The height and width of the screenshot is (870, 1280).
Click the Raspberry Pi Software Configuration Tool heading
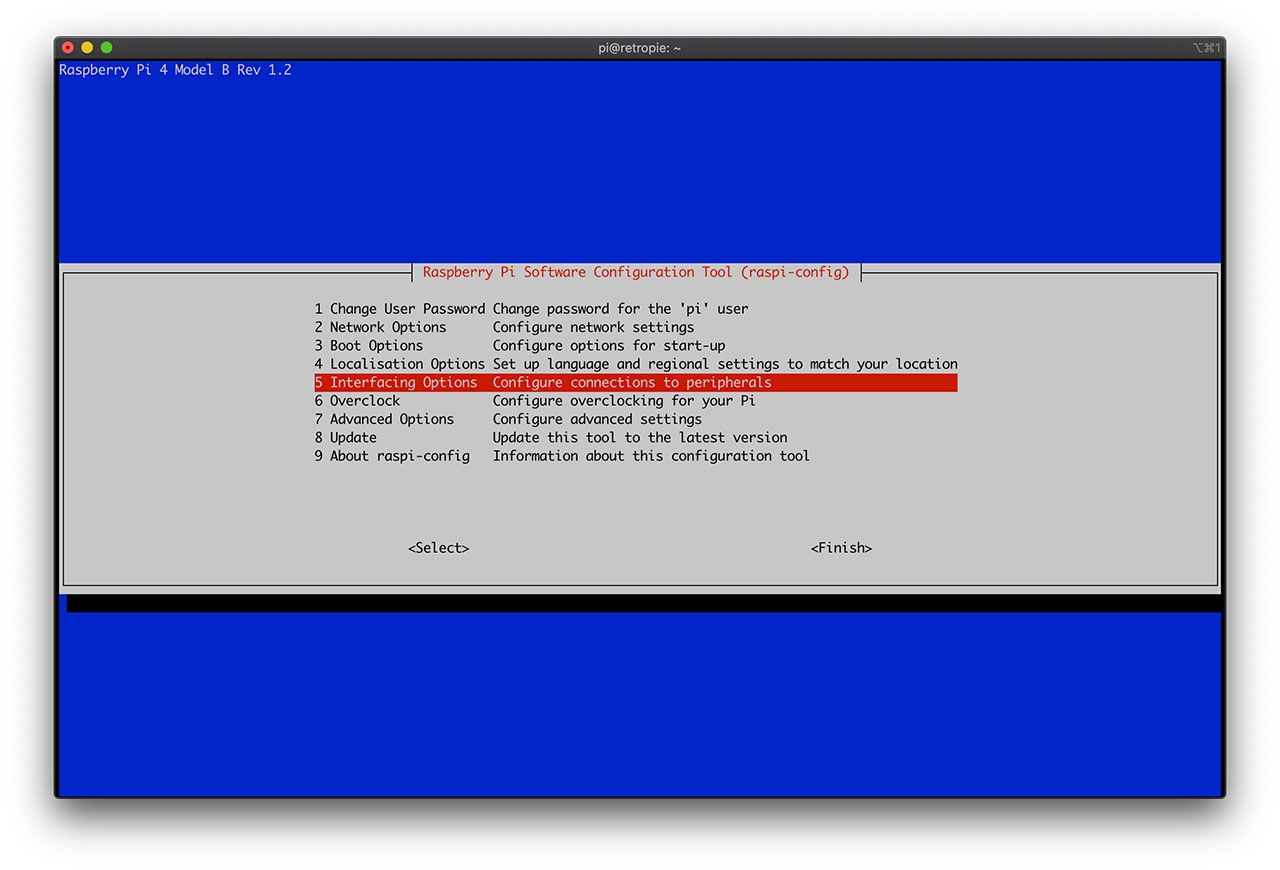coord(635,272)
